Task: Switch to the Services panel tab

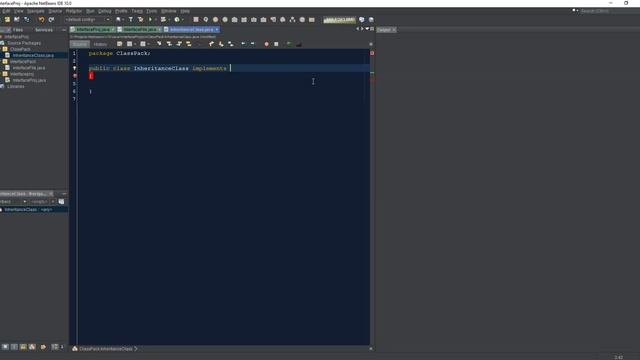Action: (44, 30)
